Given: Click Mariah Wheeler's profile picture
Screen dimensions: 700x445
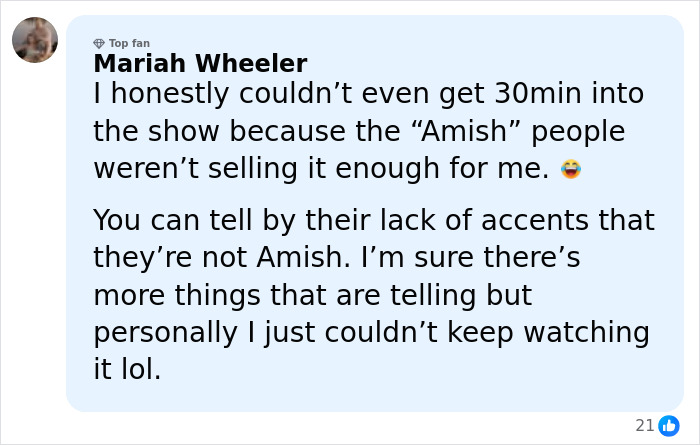Looking at the screenshot, I should tap(35, 40).
